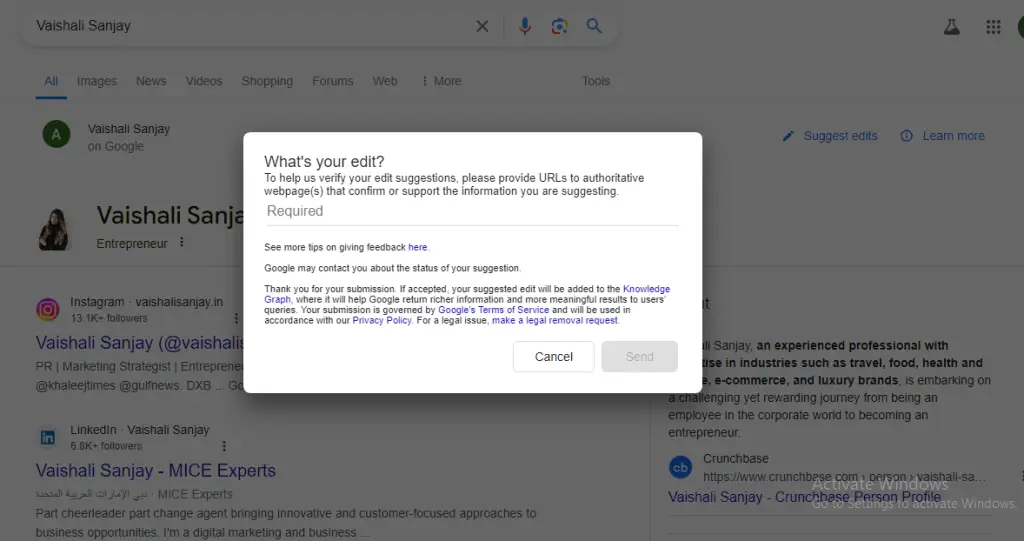Screen dimensions: 1024x541
Task: Switch to the Videos tab
Action: (204, 81)
